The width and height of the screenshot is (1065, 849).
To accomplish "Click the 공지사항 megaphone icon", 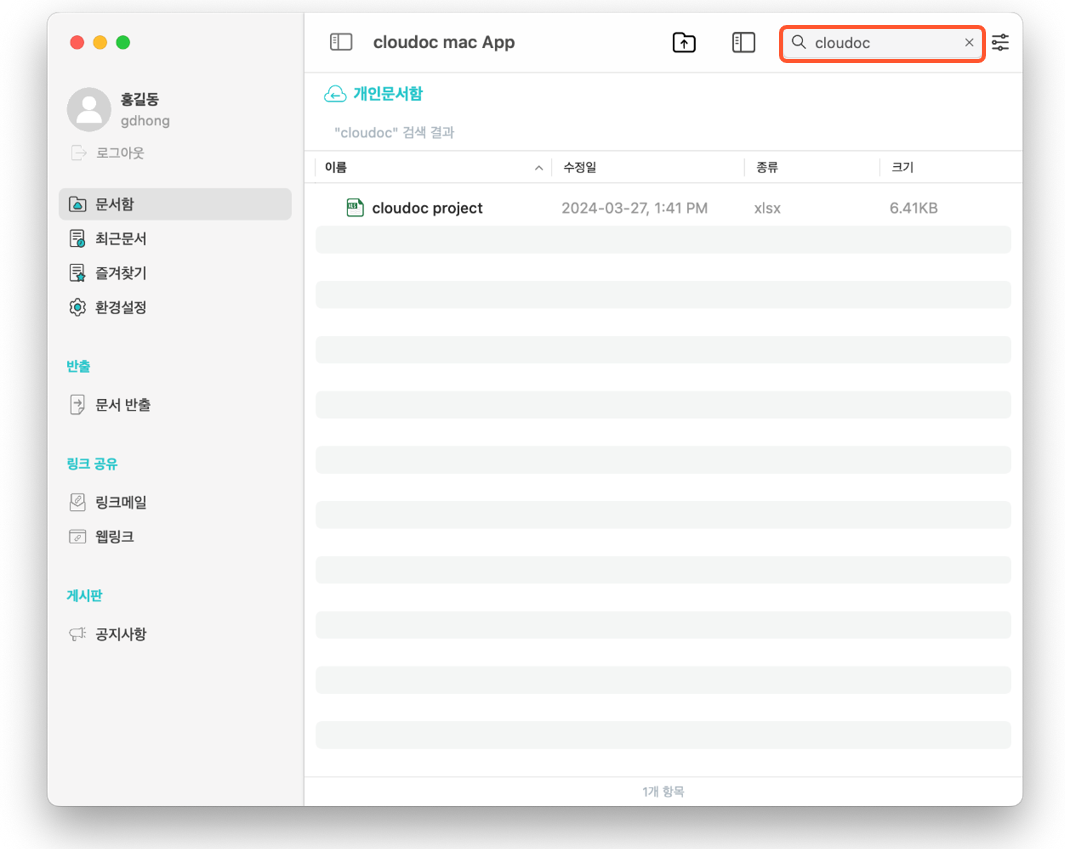I will click(77, 634).
